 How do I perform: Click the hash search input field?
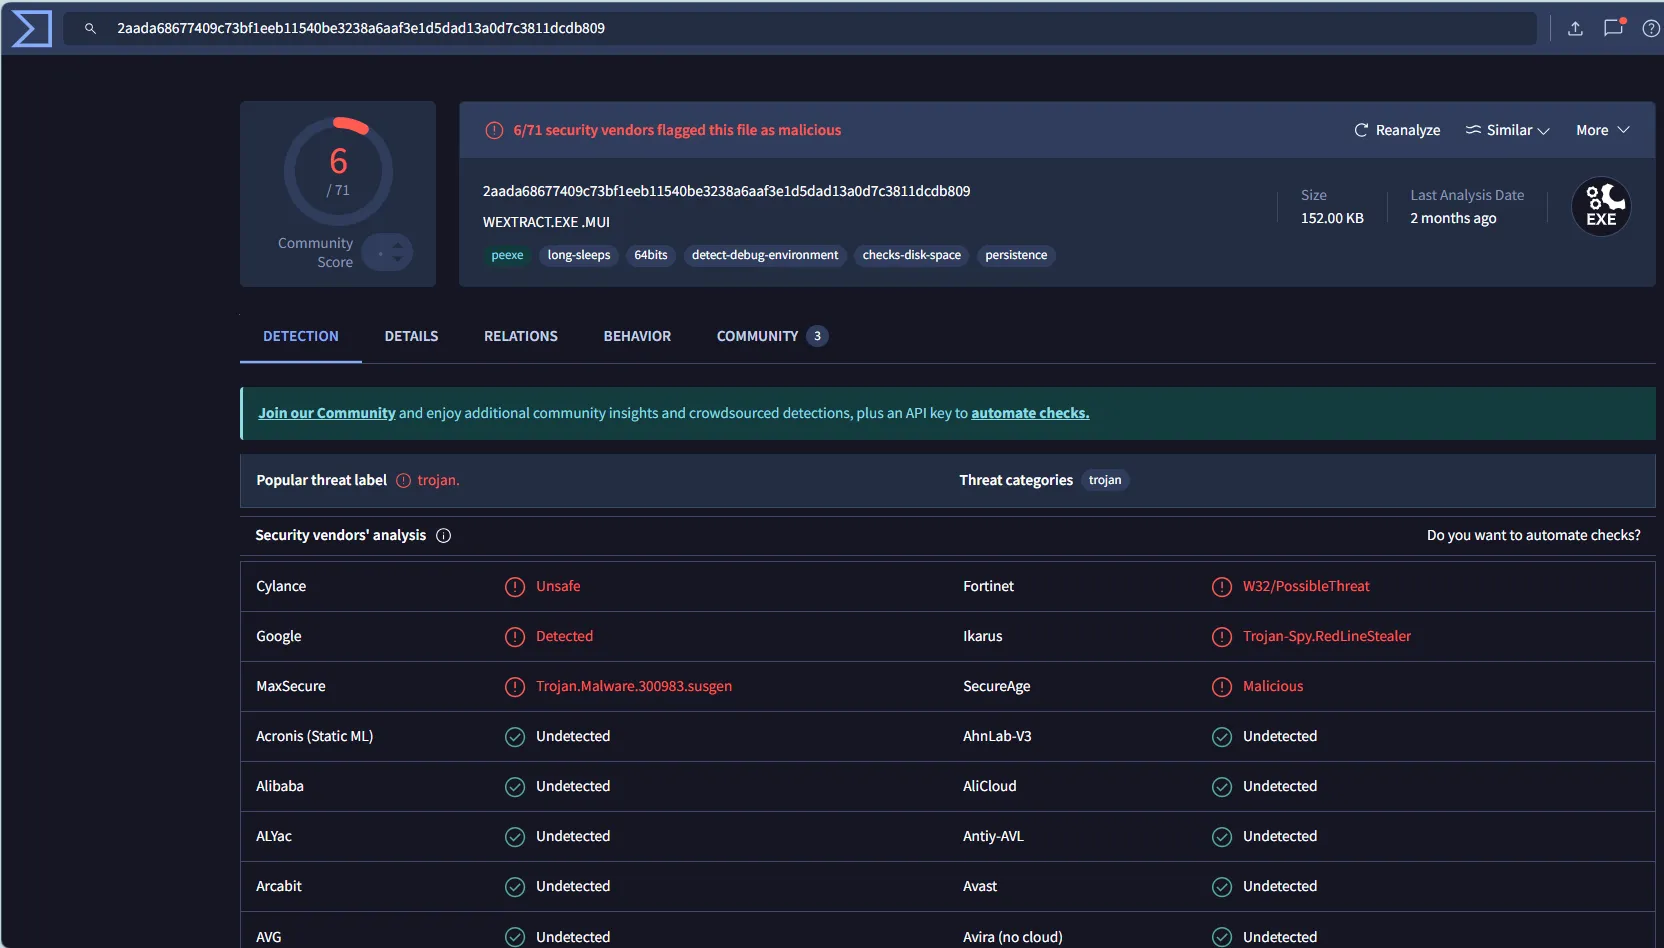tap(800, 28)
